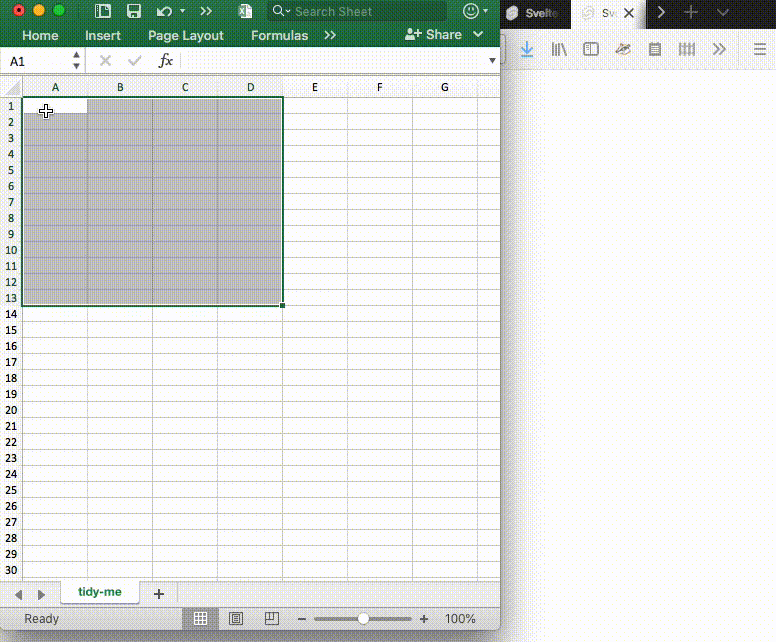Screen dimensions: 776x642
Task: Select all cells with corner triangle
Action: [13, 88]
